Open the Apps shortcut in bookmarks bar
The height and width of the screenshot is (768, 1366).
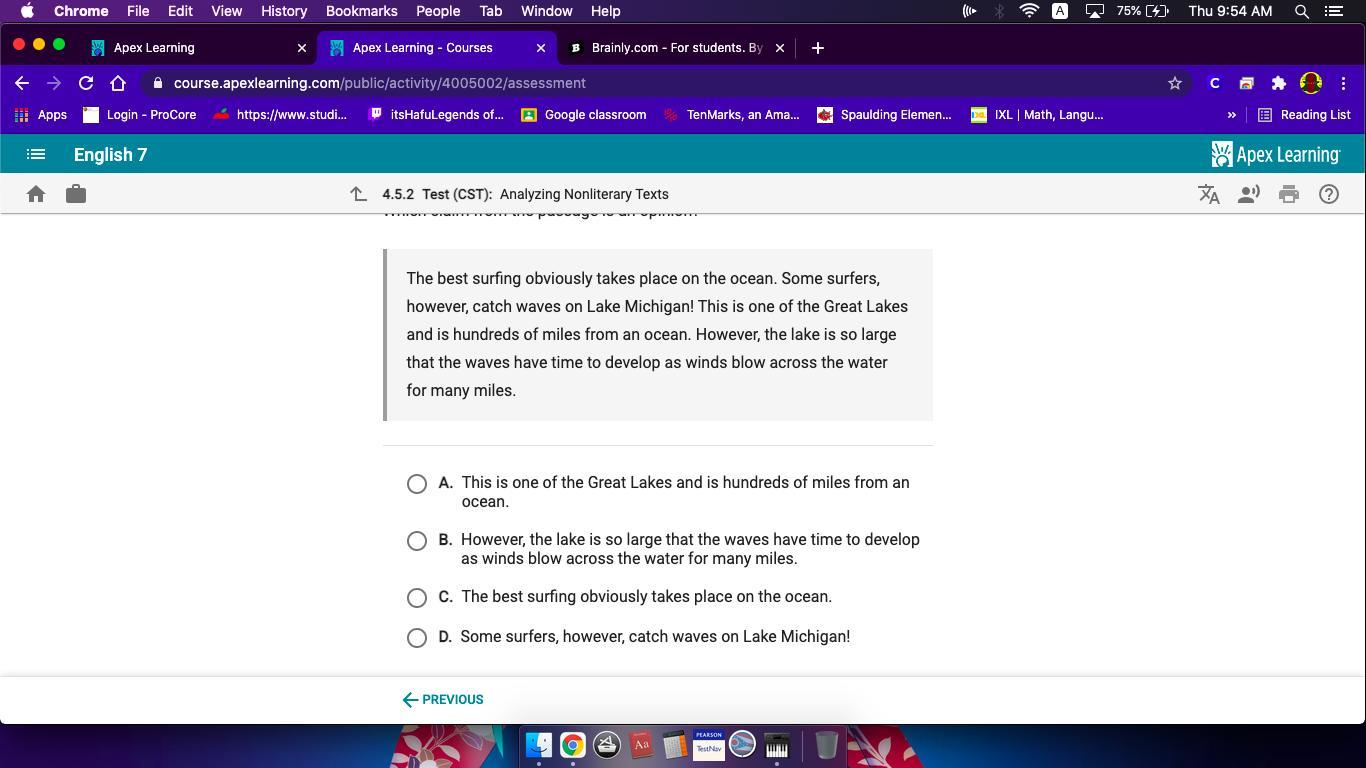(x=41, y=115)
